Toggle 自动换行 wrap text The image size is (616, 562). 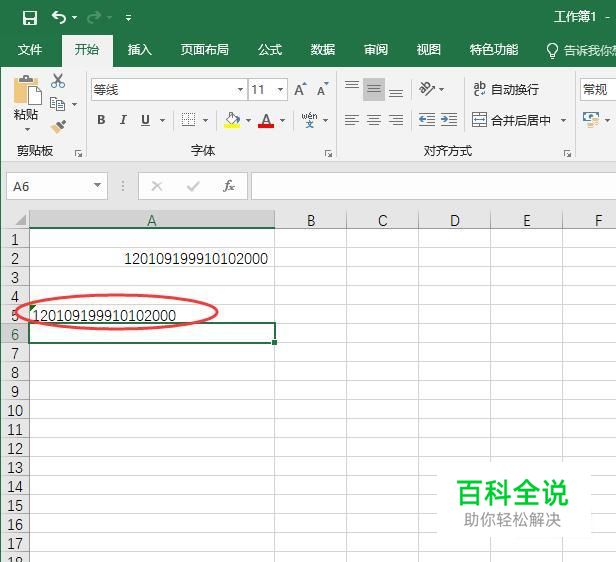click(506, 90)
